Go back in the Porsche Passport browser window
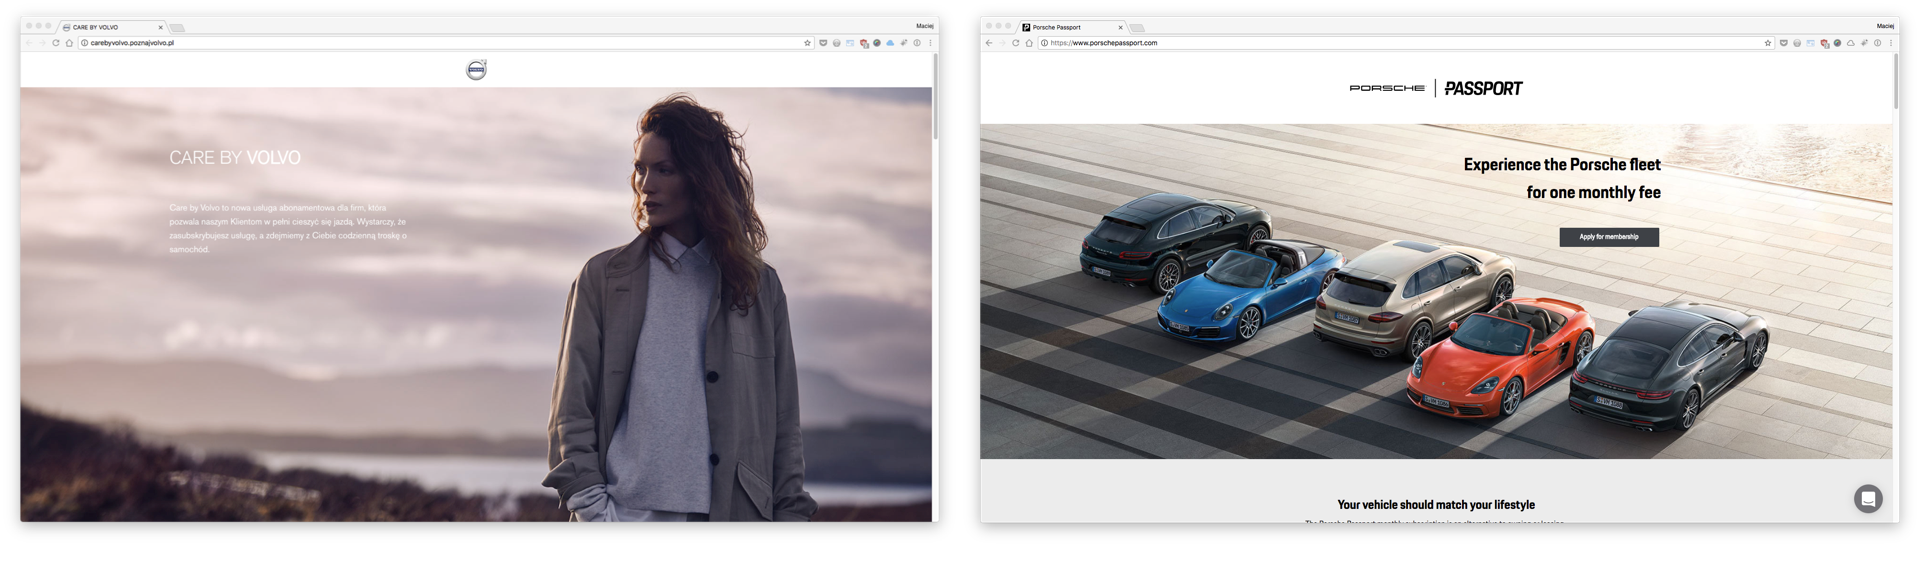Screen dimensions: 1920x565 tap(989, 43)
